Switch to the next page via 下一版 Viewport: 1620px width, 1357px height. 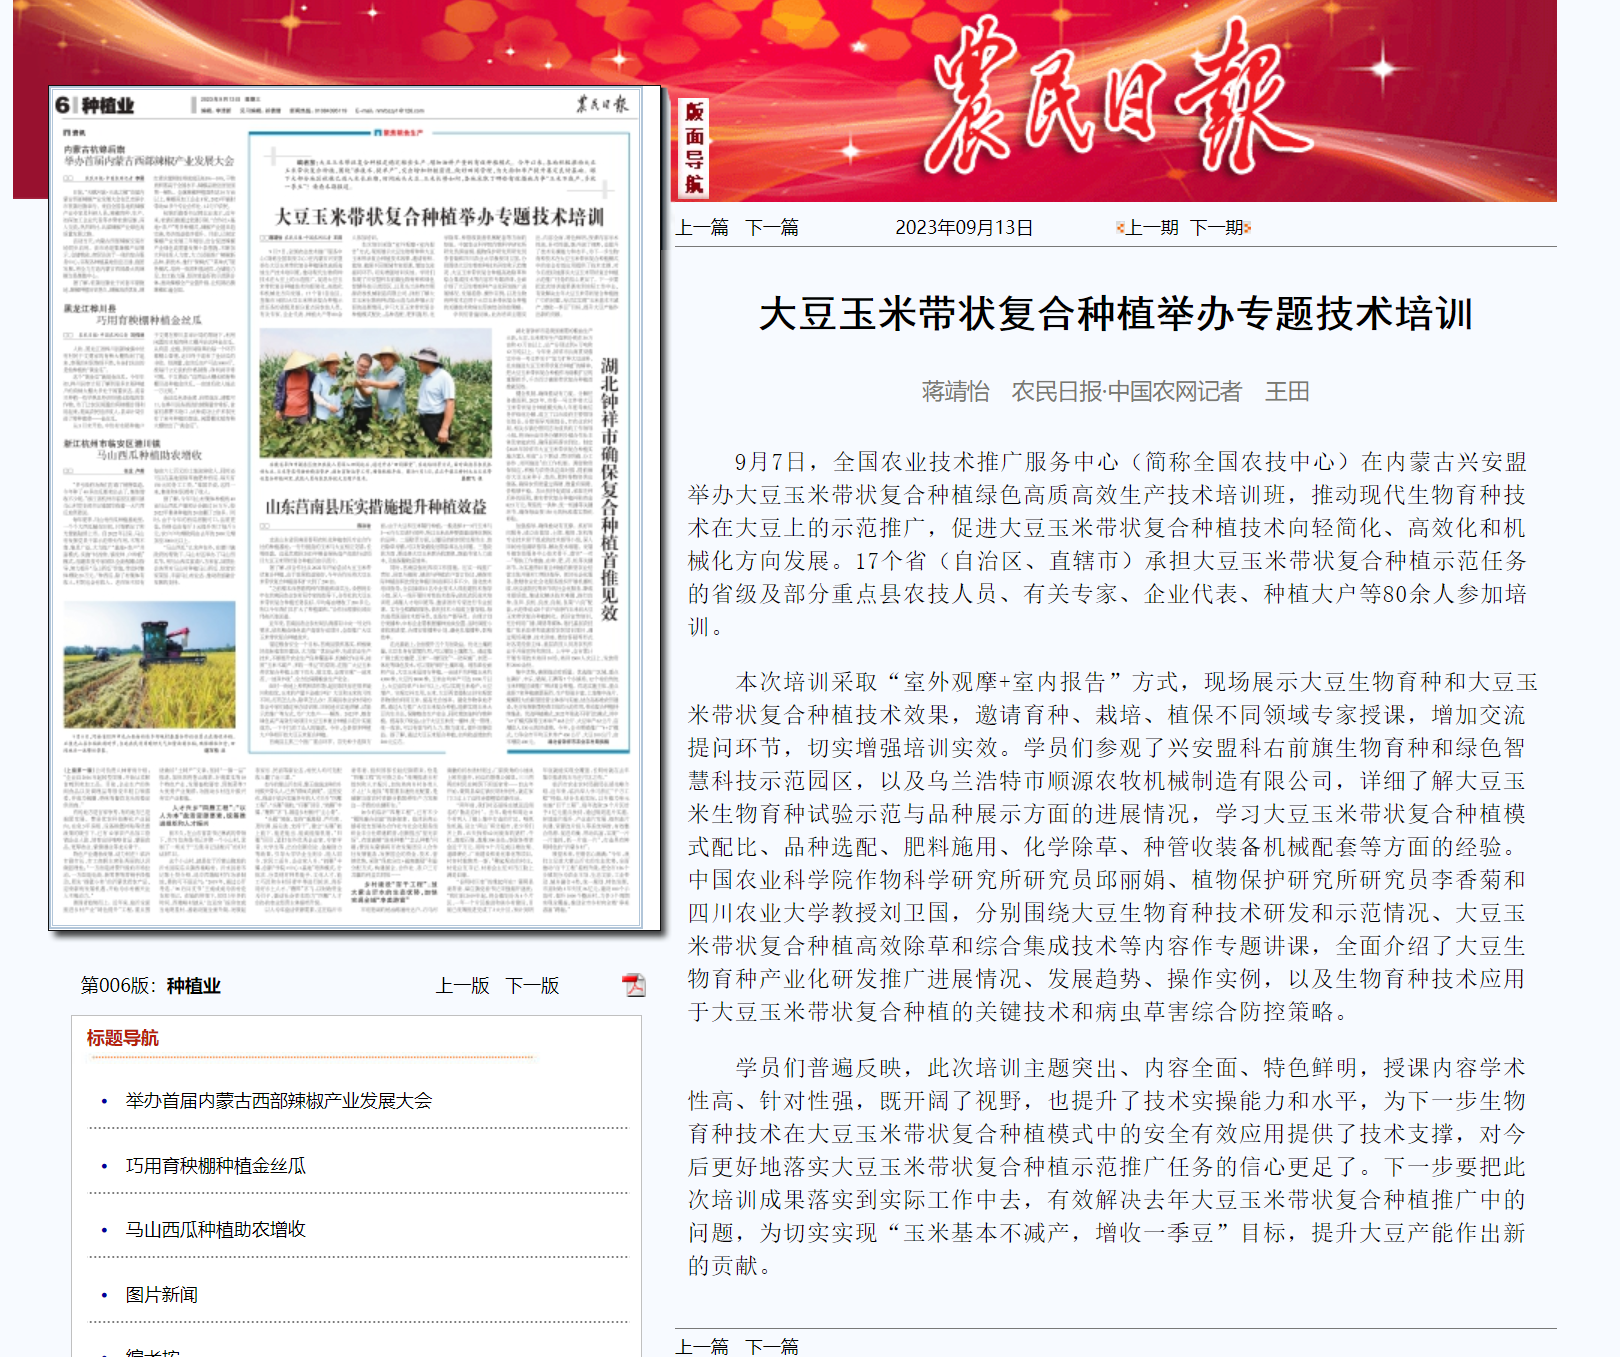pyautogui.click(x=532, y=986)
